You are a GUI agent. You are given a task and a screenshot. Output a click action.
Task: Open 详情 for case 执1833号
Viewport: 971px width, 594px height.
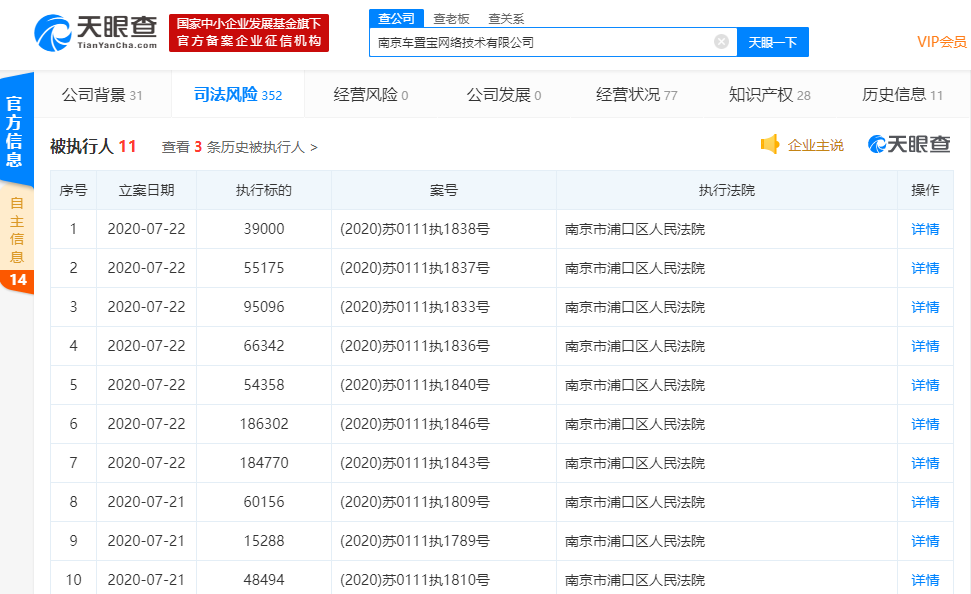tap(925, 307)
